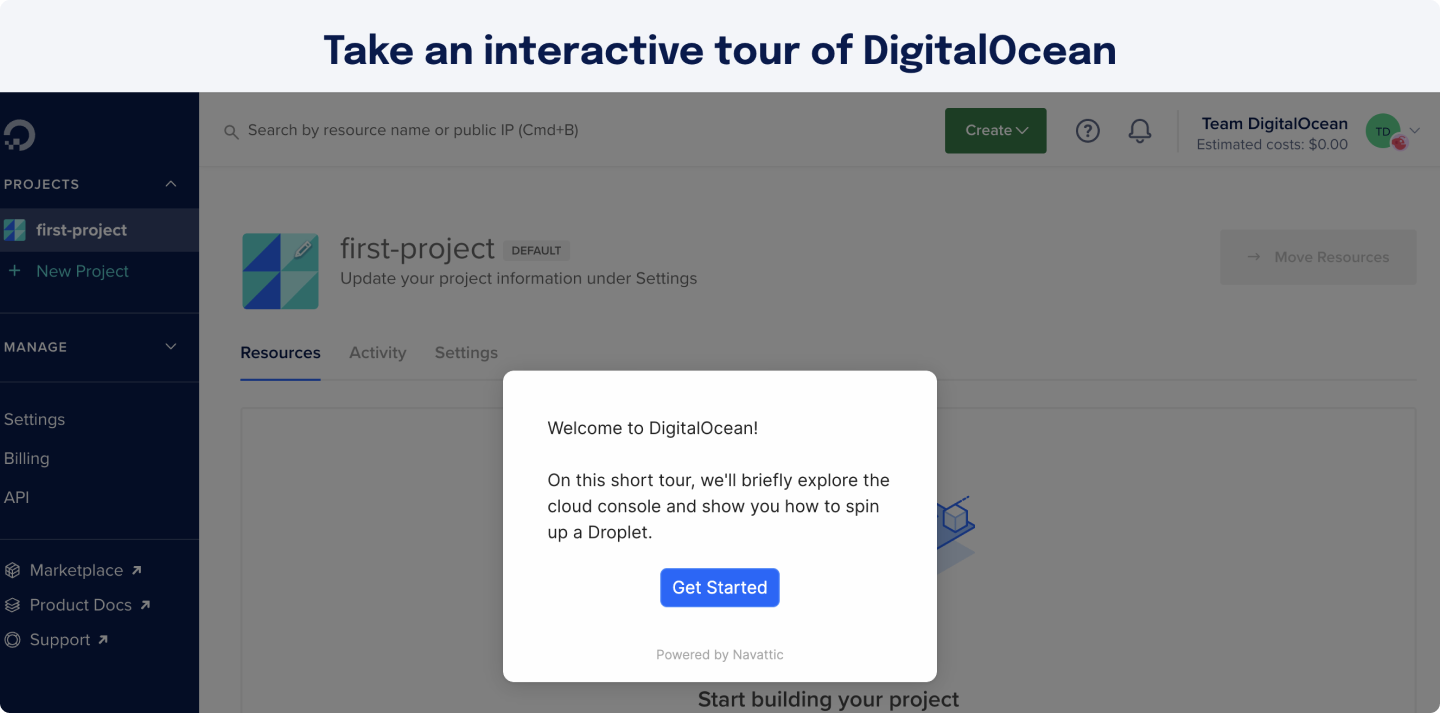Click New Project in sidebar

point(82,271)
